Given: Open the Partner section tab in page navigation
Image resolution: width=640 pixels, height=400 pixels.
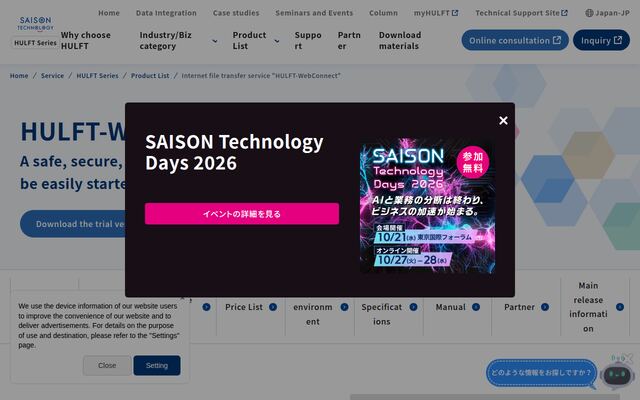Looking at the screenshot, I should [519, 307].
